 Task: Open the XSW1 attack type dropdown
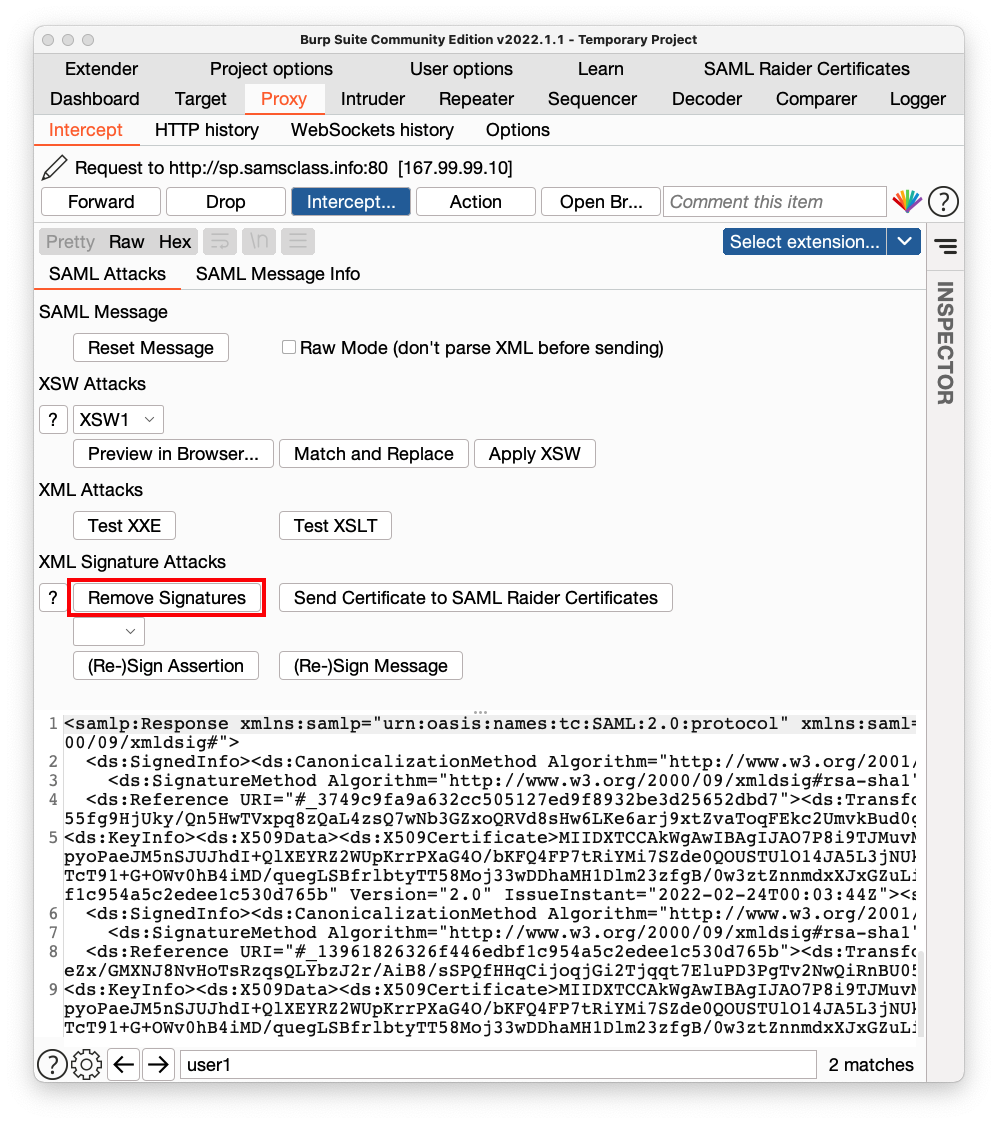coord(118,419)
